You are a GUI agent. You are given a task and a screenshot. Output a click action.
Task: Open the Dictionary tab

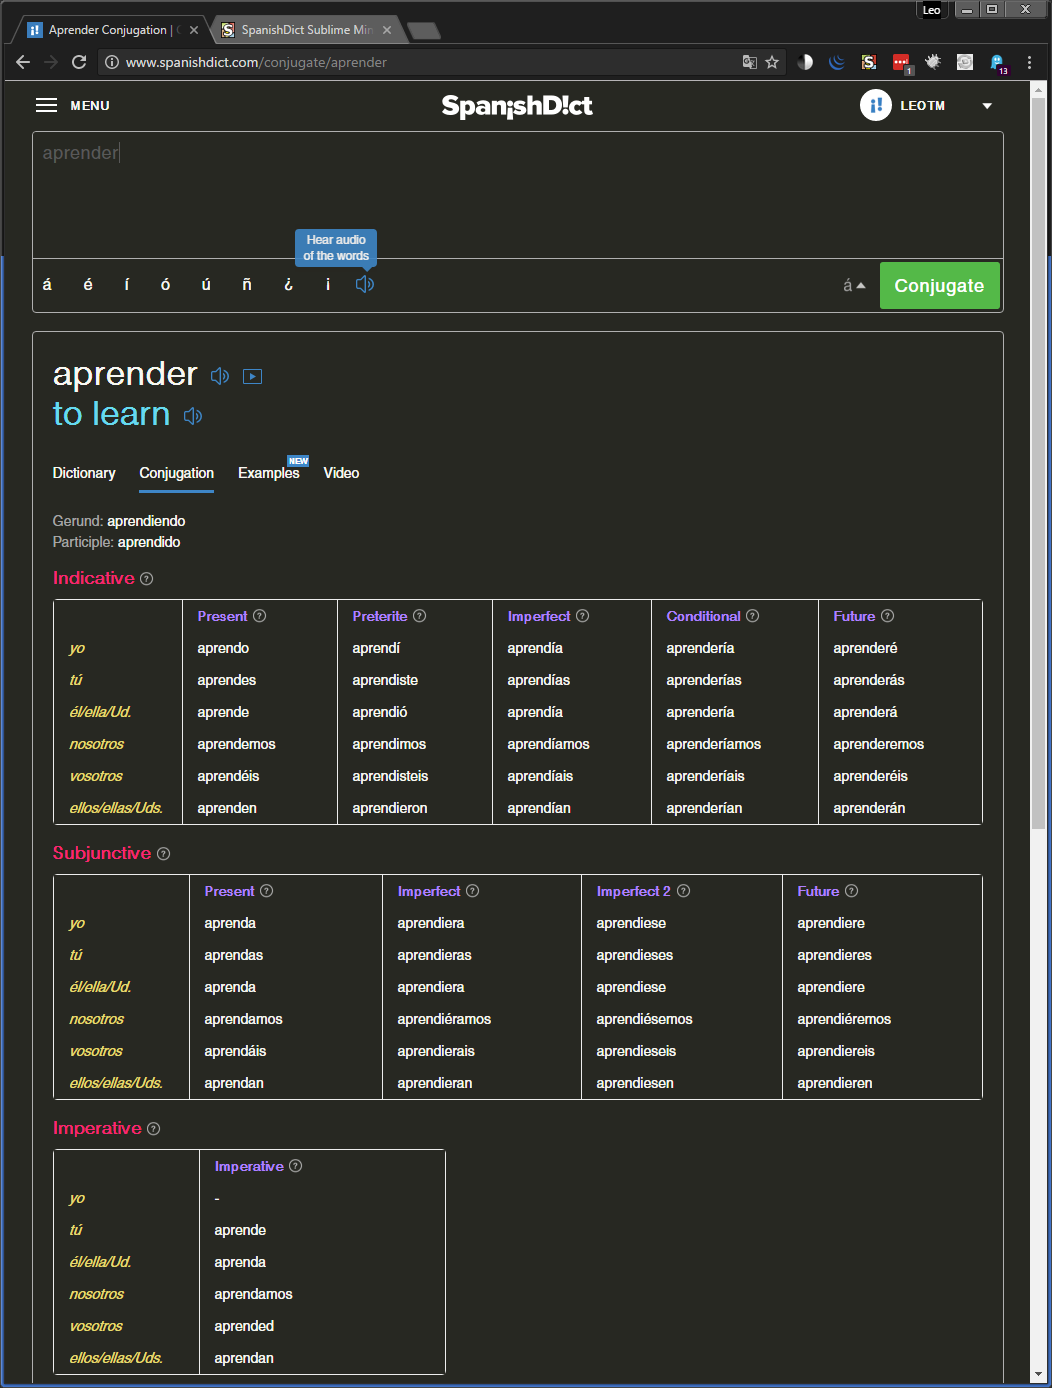tap(84, 473)
